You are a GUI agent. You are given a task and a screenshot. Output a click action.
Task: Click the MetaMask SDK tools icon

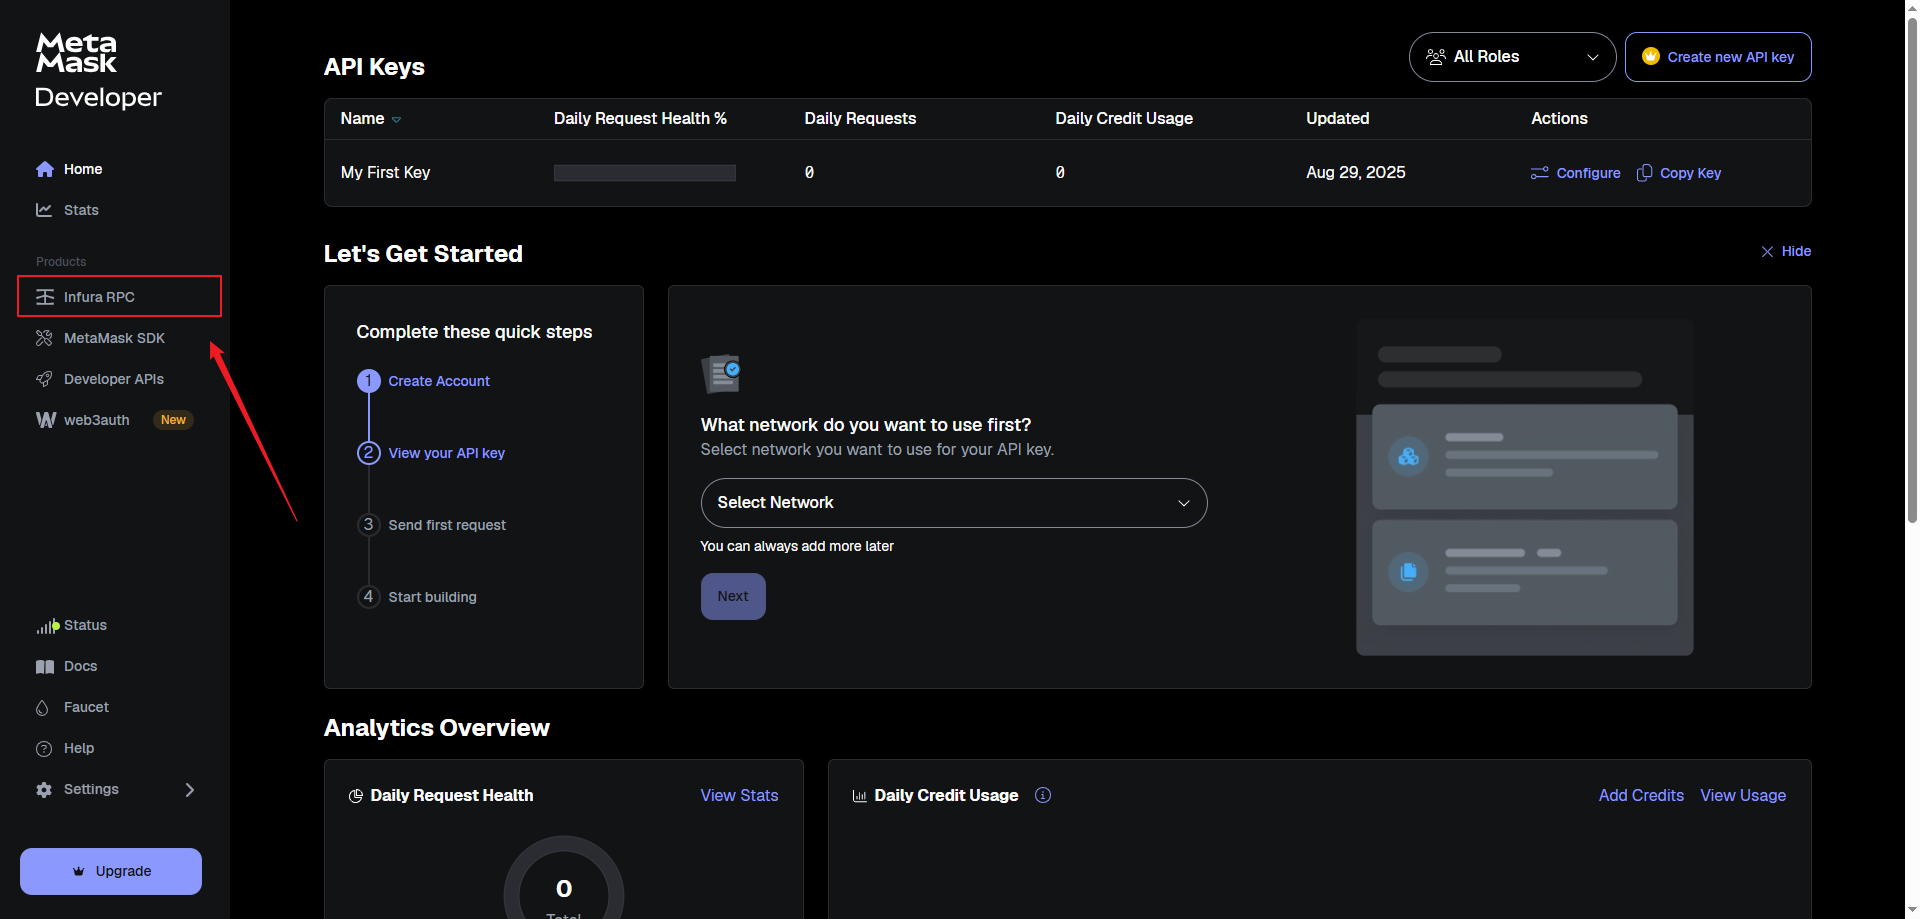tap(44, 338)
